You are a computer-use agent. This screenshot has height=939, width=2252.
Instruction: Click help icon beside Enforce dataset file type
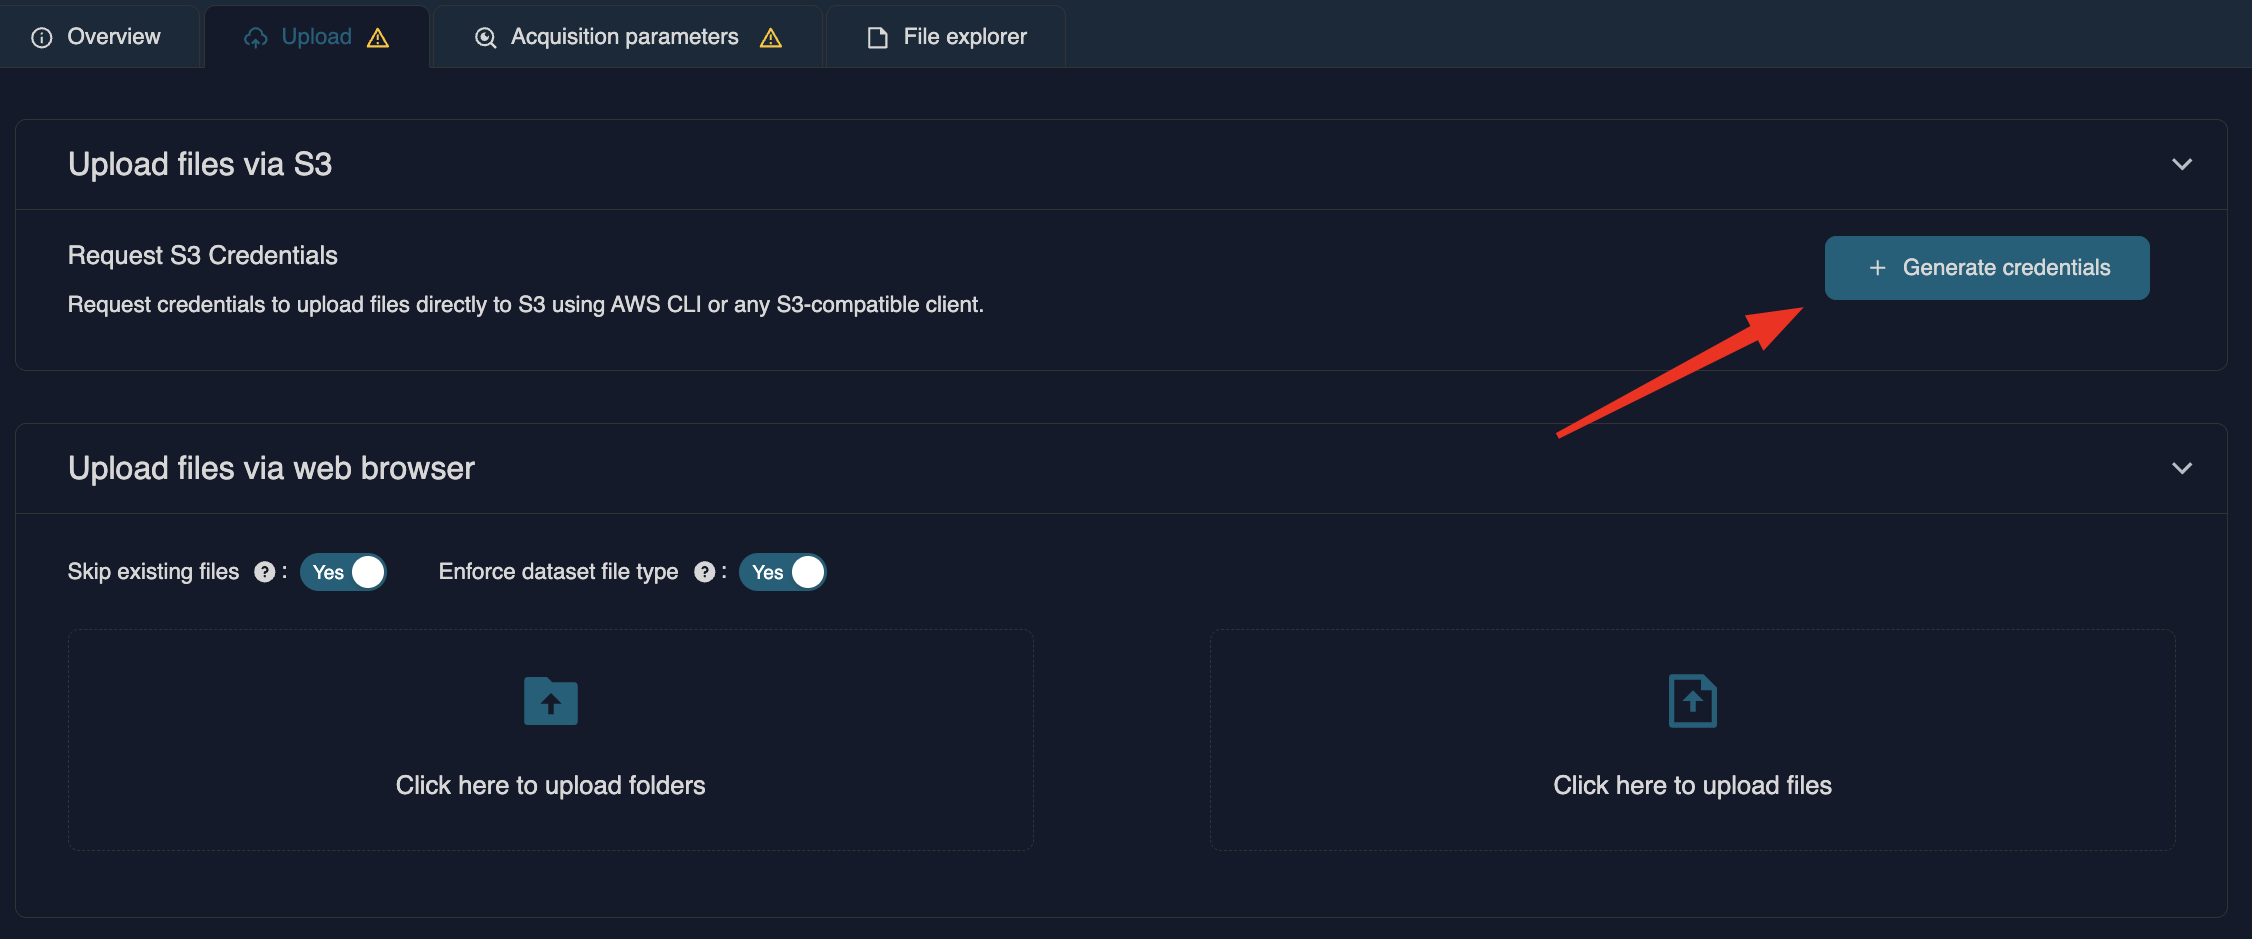coord(704,572)
